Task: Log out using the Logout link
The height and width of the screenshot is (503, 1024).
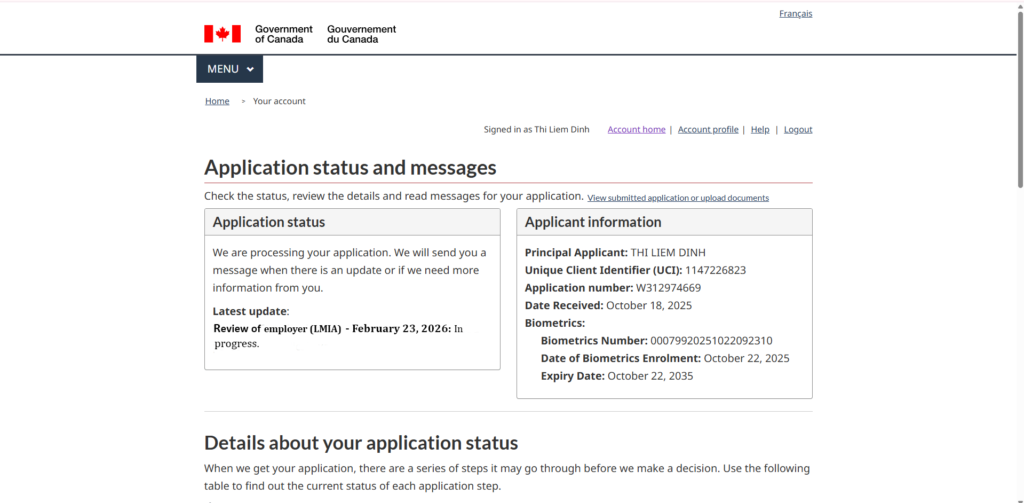Action: coord(798,130)
